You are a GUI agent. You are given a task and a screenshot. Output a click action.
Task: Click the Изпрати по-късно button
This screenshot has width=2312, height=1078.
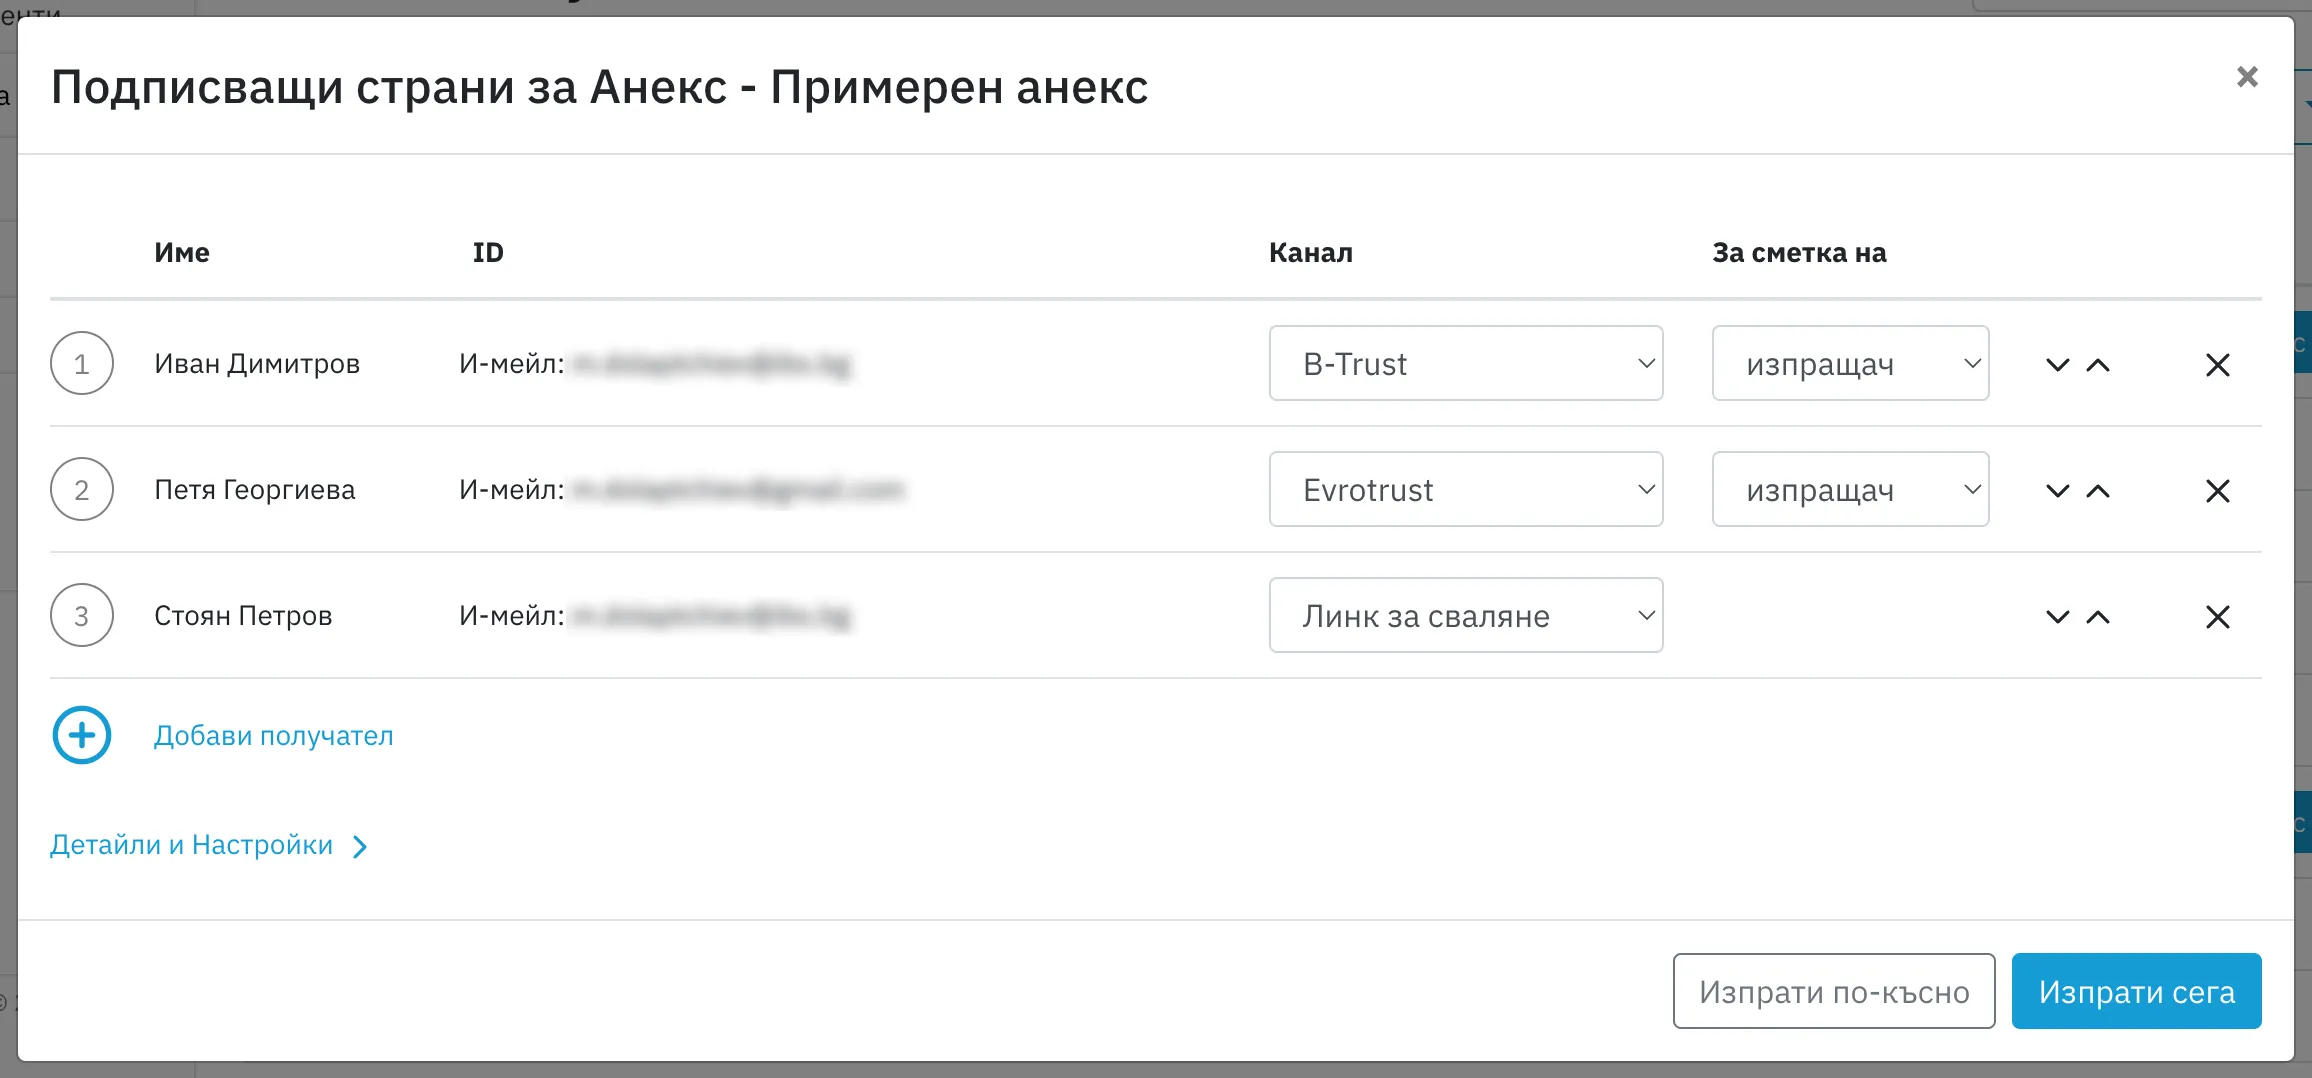pyautogui.click(x=1834, y=991)
